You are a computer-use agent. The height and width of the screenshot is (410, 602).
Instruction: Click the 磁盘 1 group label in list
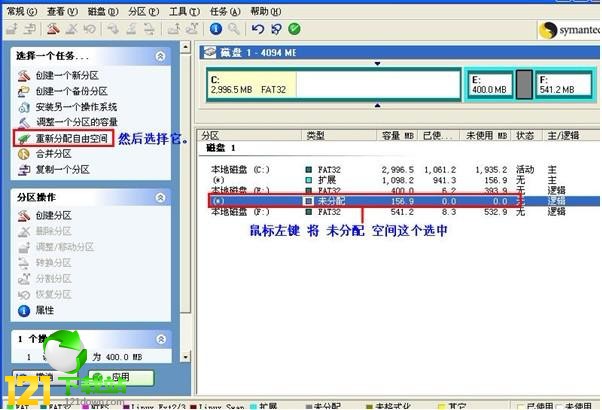click(221, 148)
